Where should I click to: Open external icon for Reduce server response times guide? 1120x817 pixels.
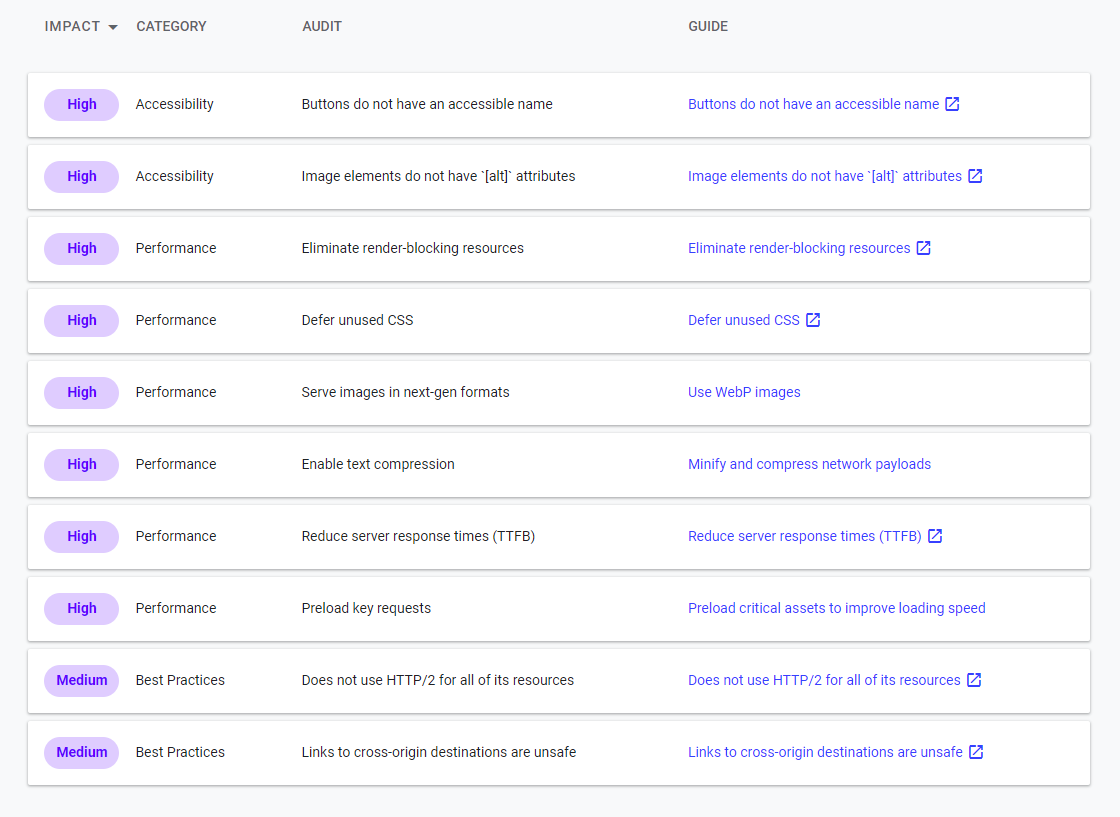[935, 536]
